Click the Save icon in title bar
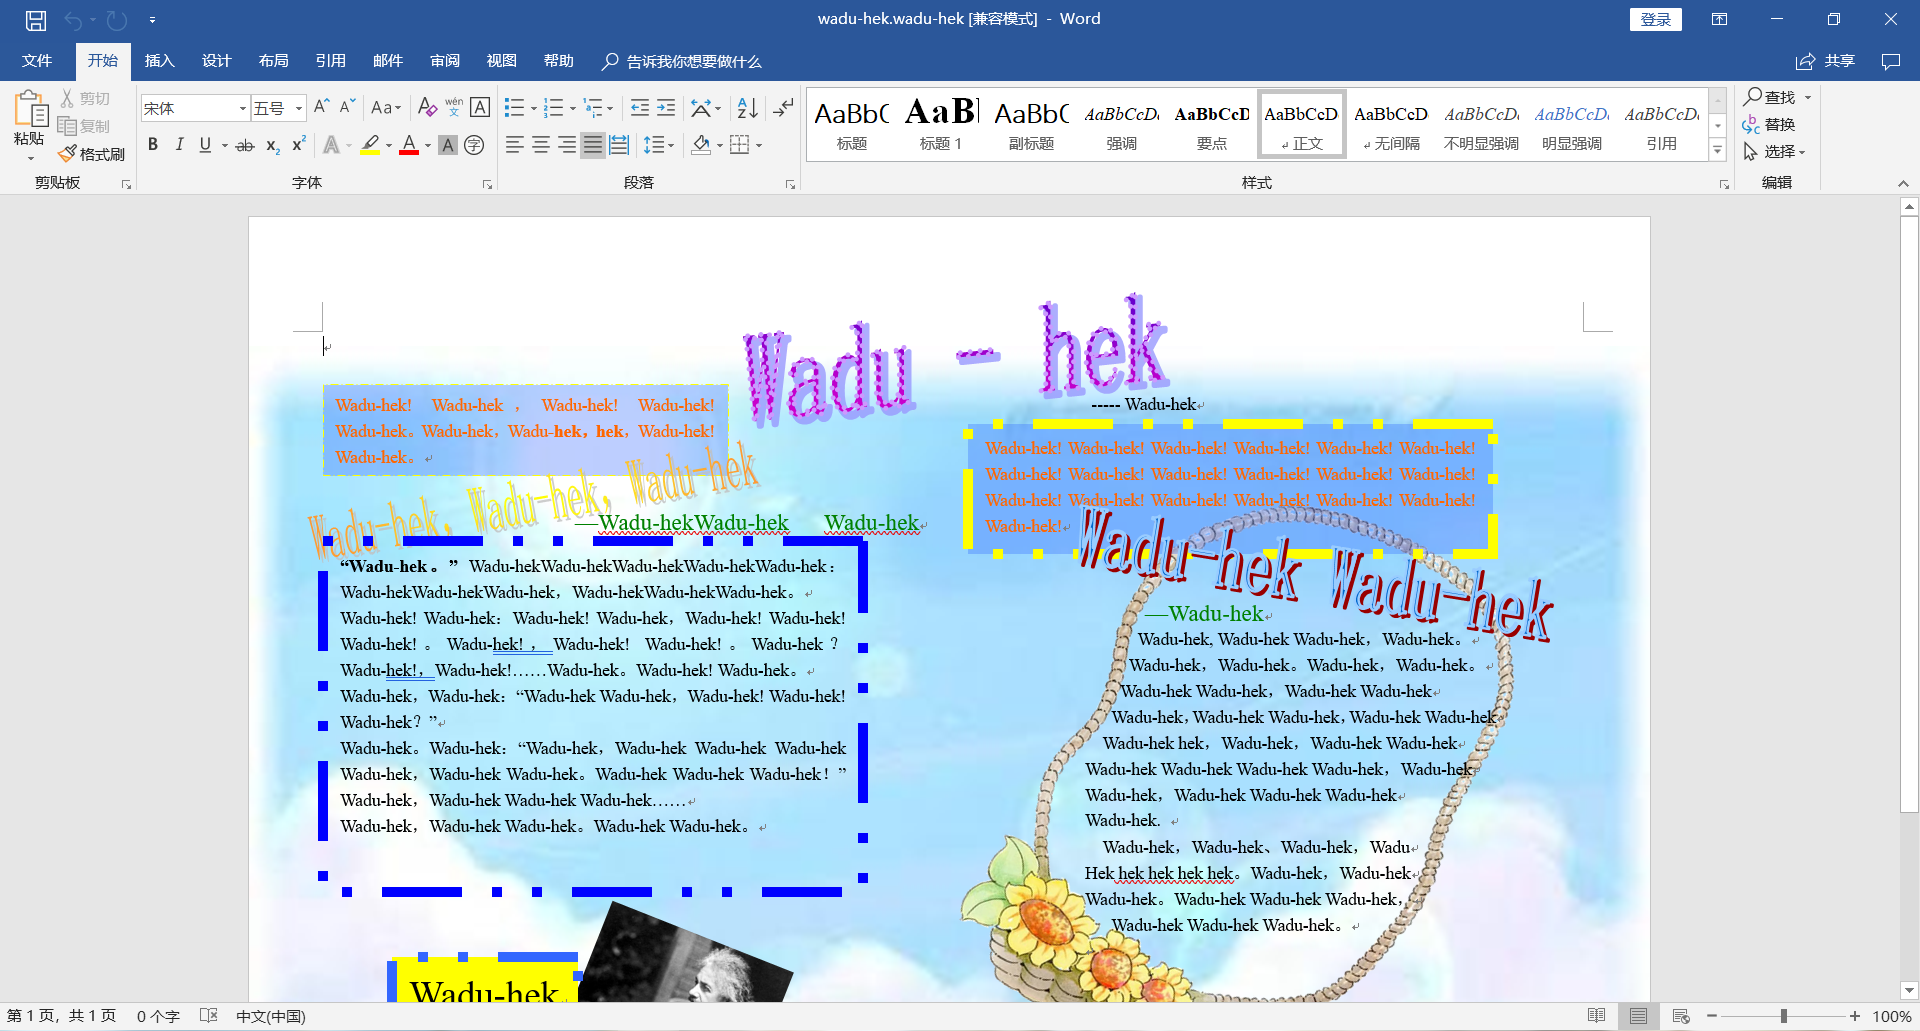 36,20
